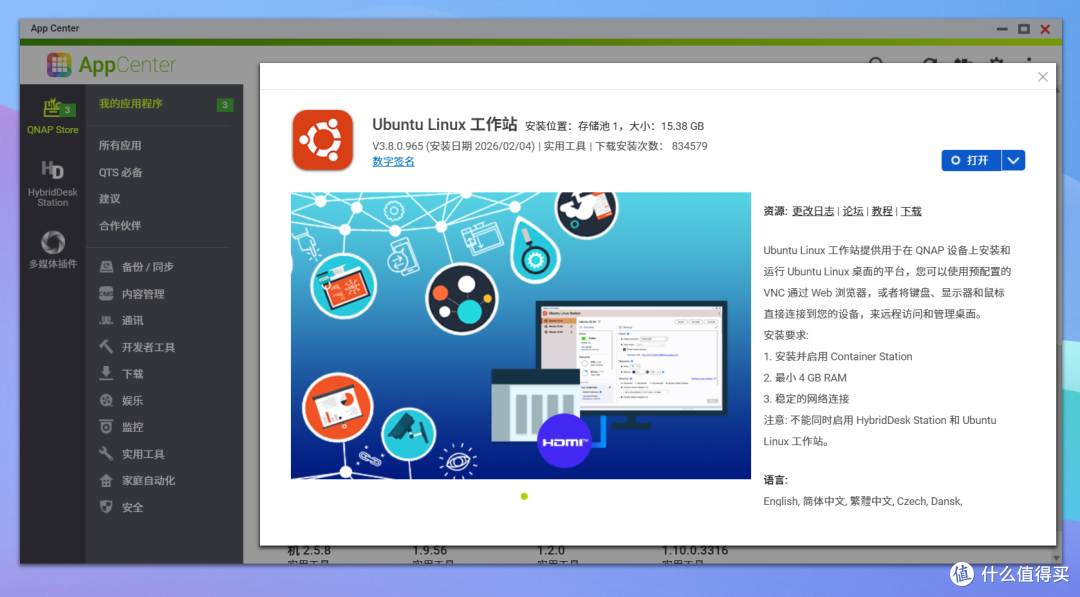Viewport: 1080px width, 597px height.
Task: Open the 下载 resource link
Action: coord(911,211)
